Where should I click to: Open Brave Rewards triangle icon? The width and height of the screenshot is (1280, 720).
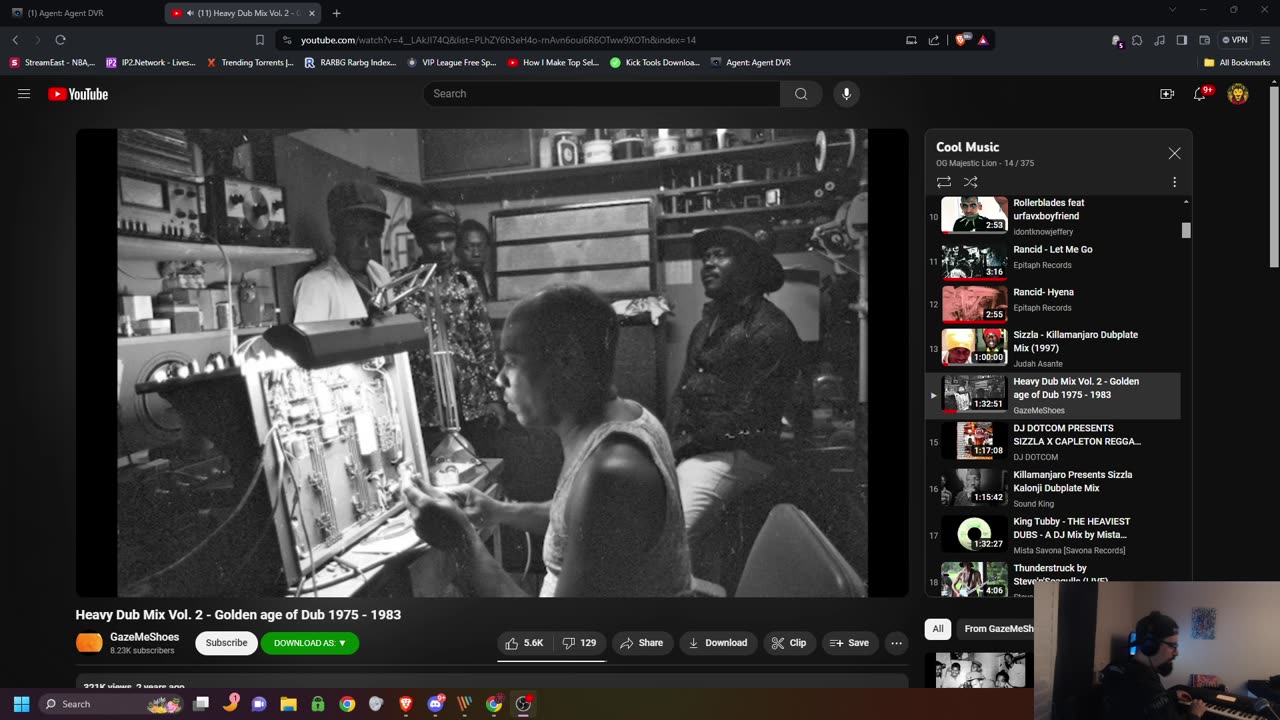(x=983, y=40)
